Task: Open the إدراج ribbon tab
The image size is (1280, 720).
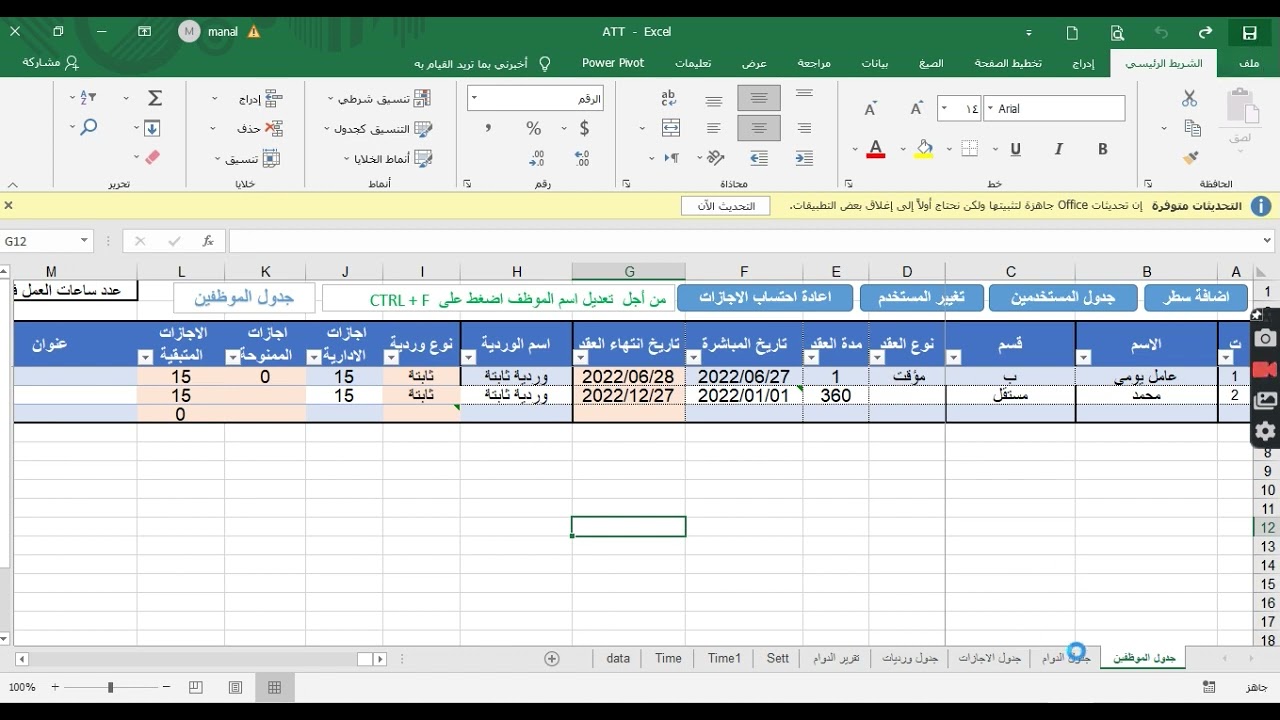Action: pyautogui.click(x=1083, y=63)
